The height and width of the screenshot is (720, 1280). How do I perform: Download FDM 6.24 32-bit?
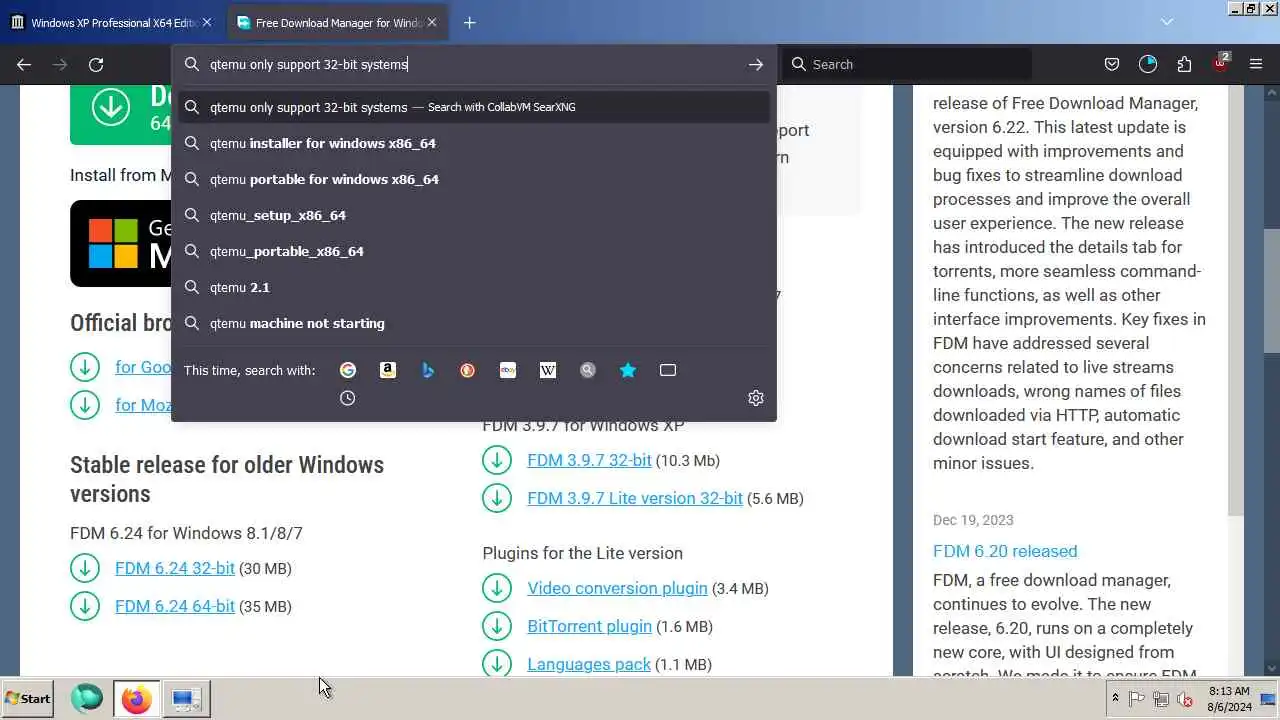pyautogui.click(x=175, y=568)
